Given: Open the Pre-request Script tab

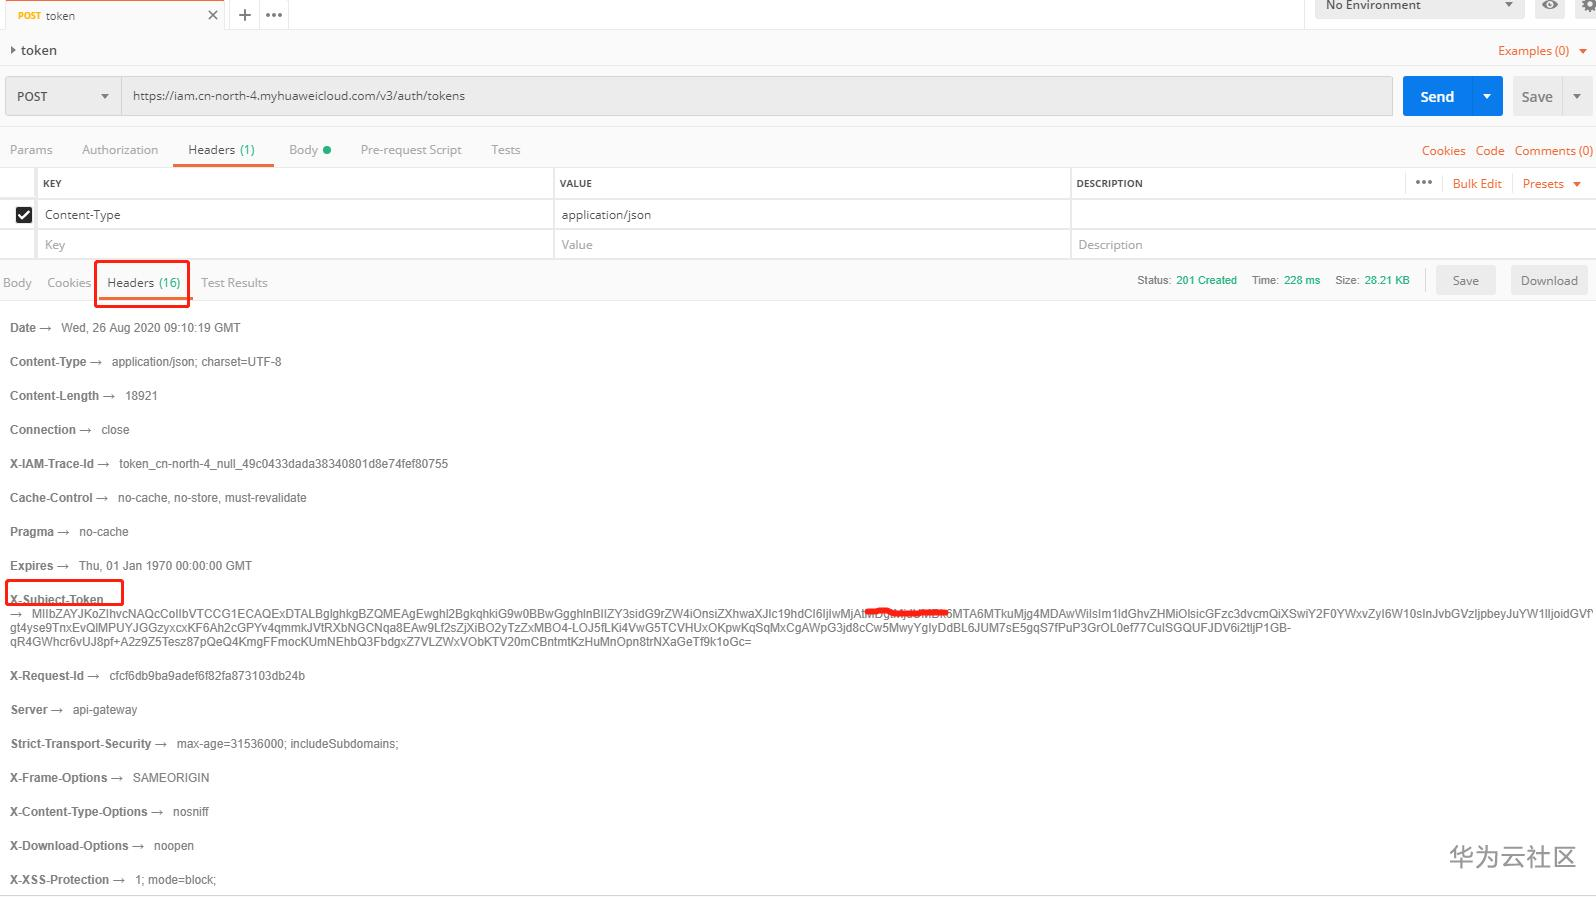Looking at the screenshot, I should (x=411, y=150).
